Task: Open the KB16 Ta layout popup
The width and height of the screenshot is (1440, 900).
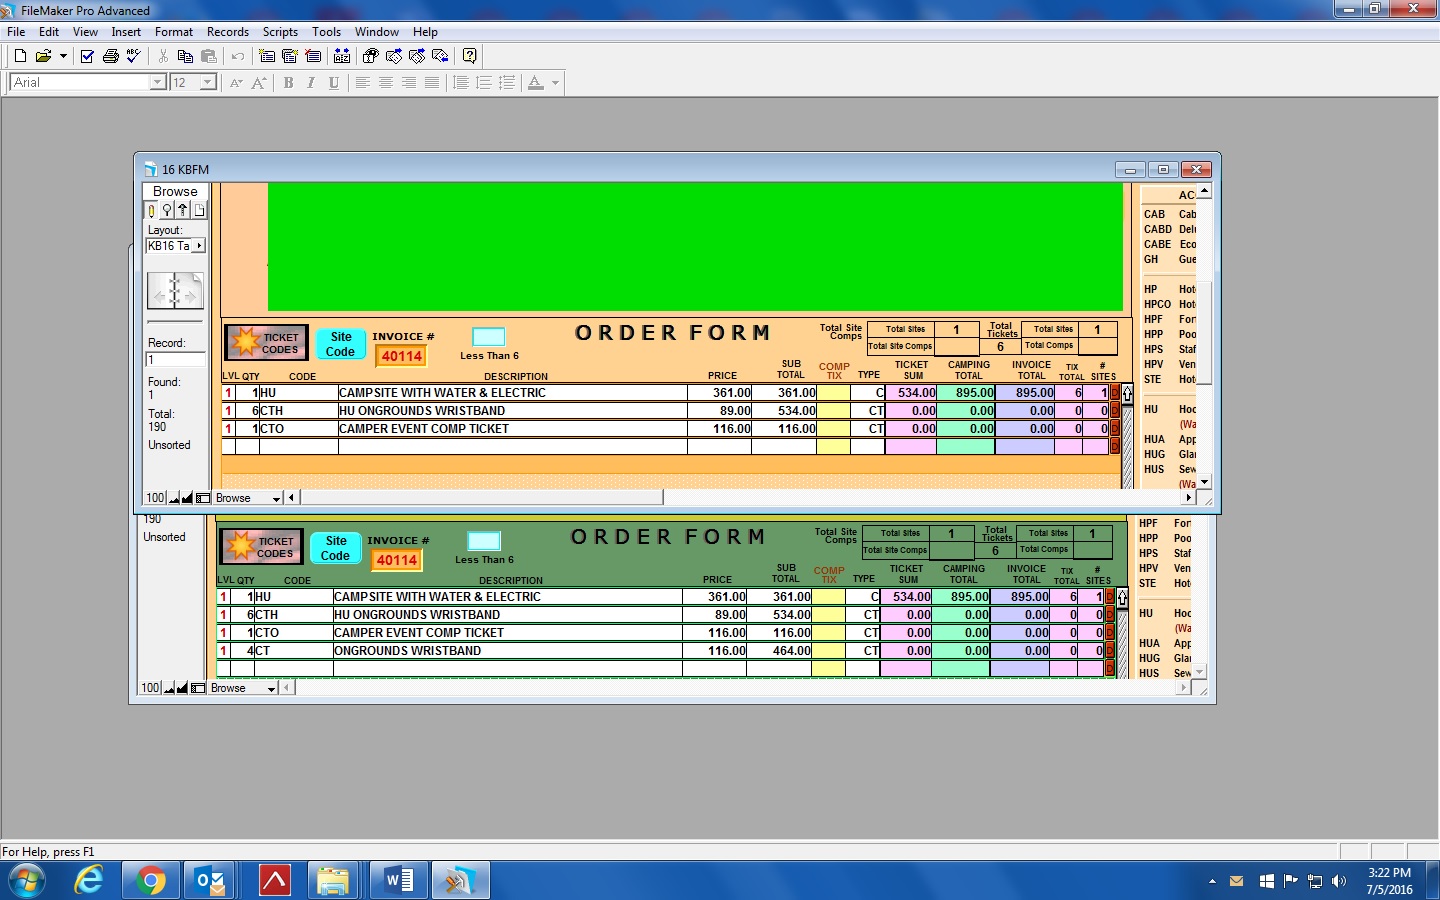Action: coord(176,246)
